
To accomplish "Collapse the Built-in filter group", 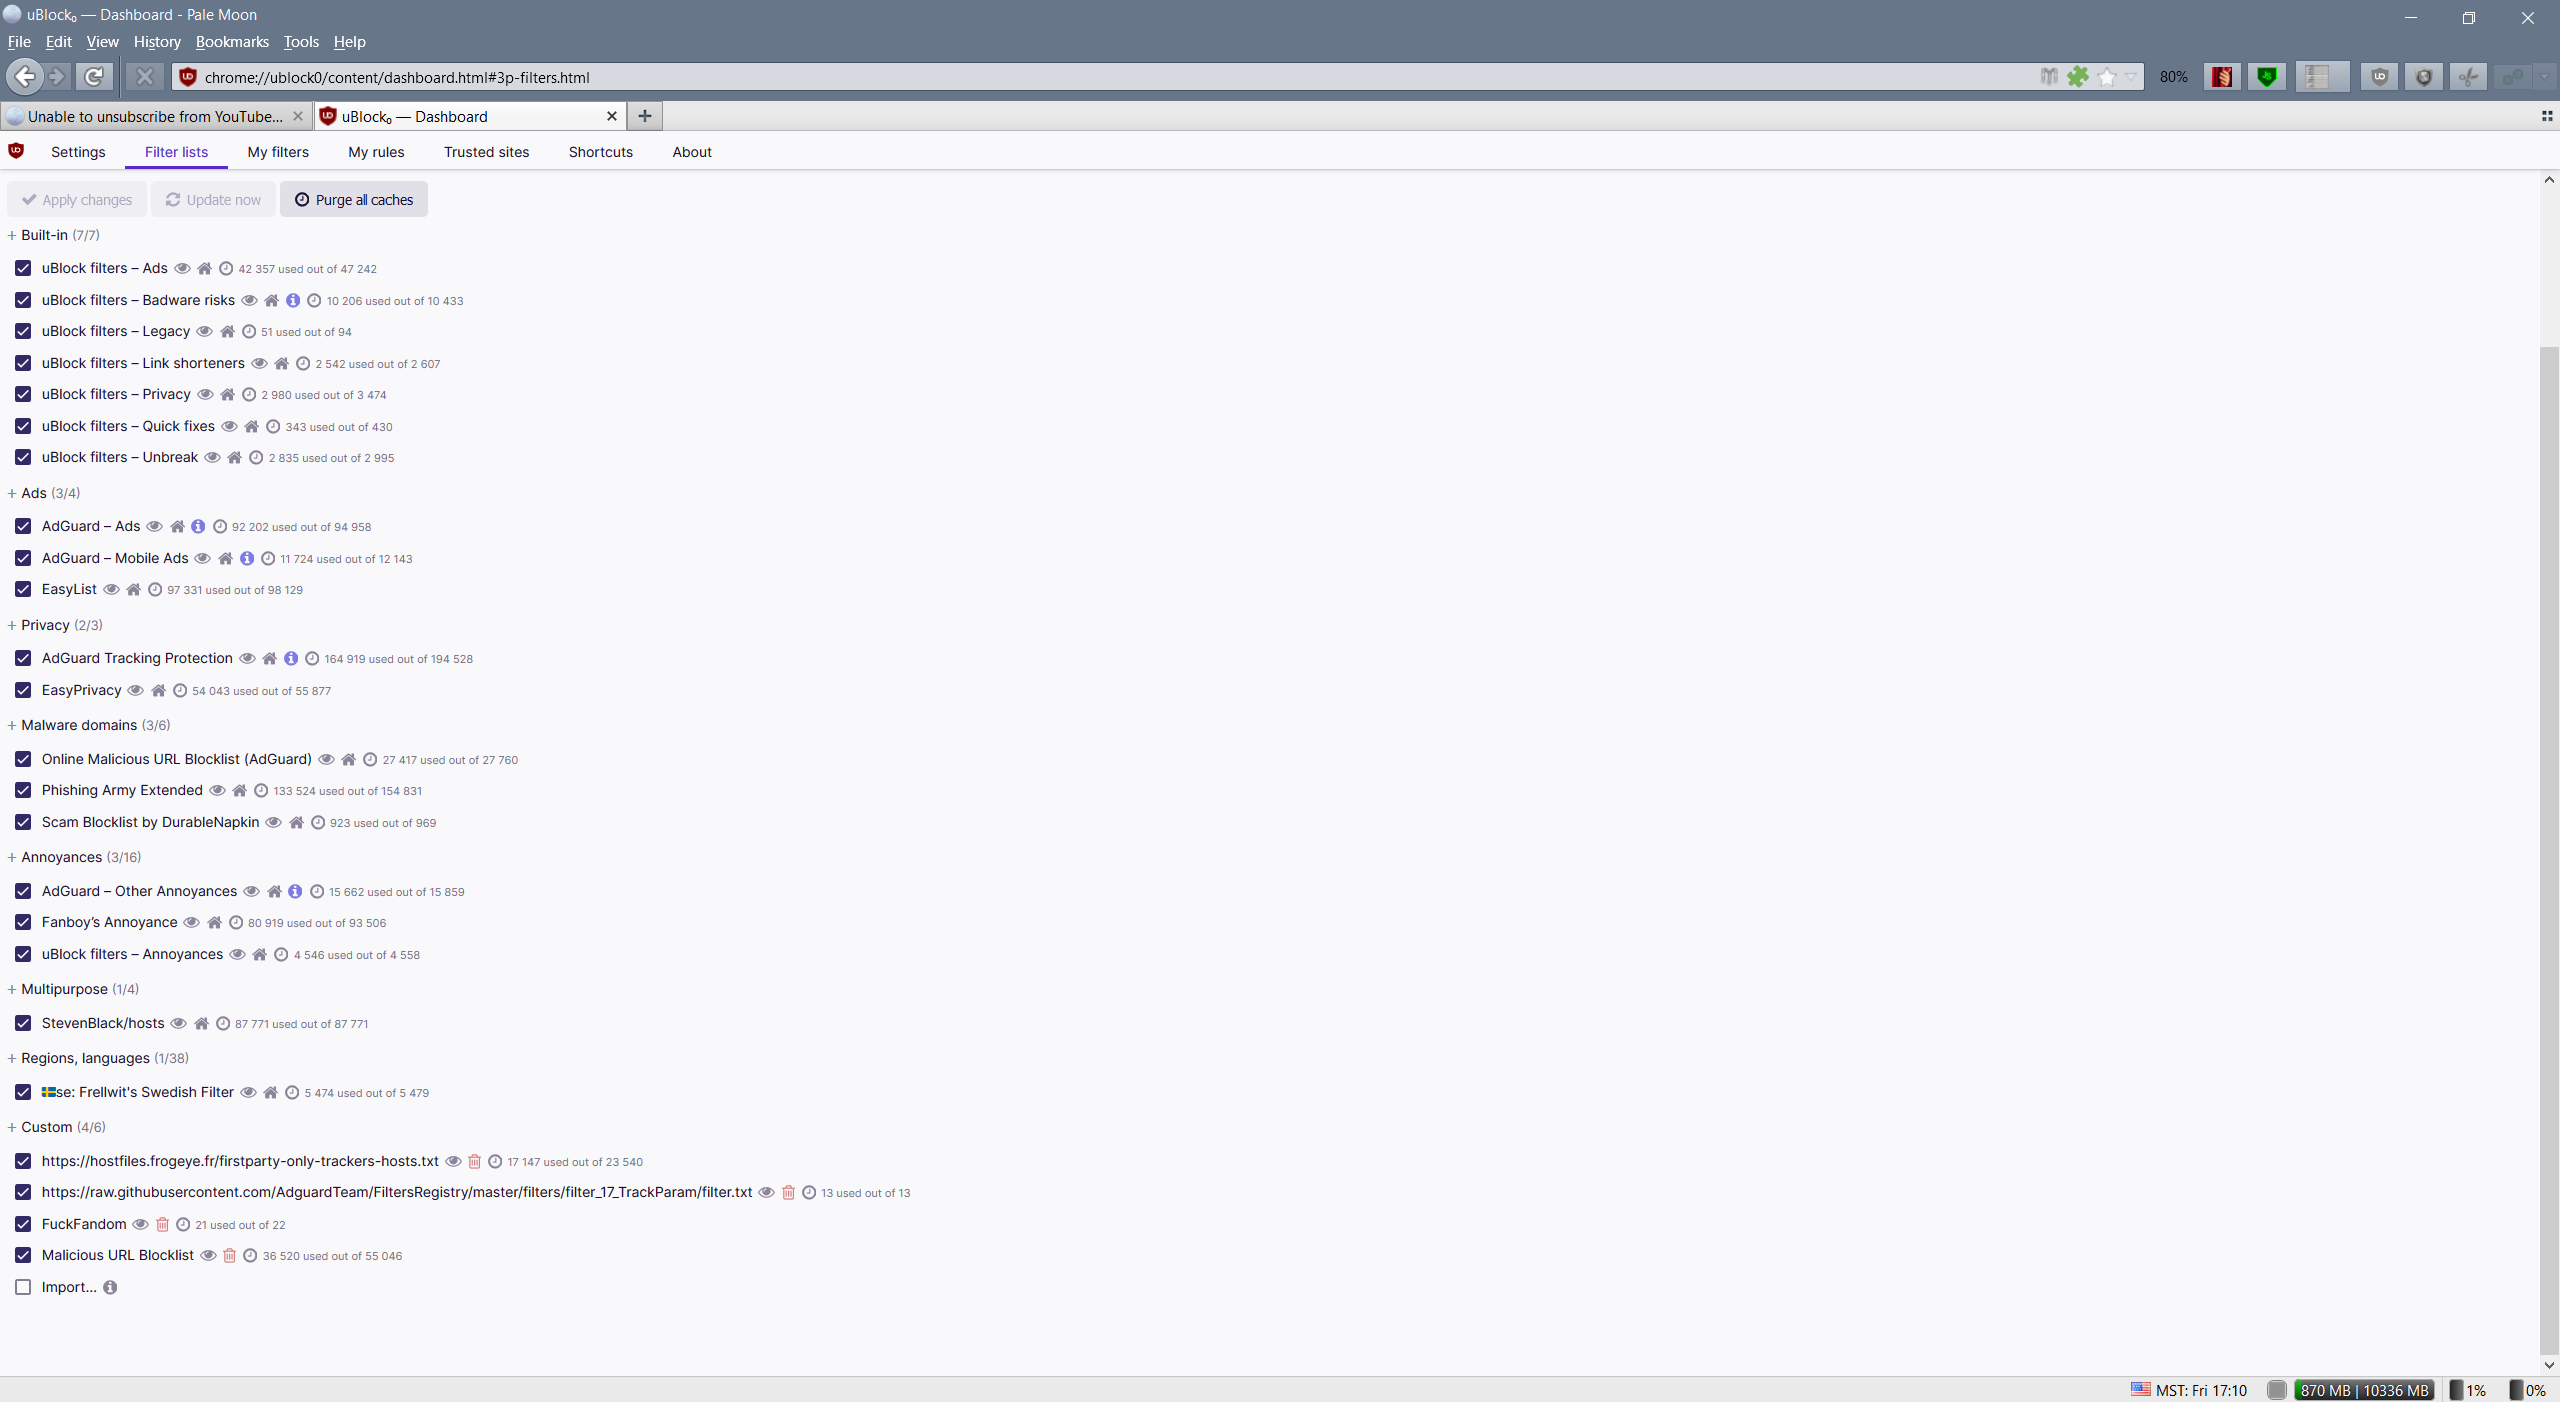I will (12, 236).
